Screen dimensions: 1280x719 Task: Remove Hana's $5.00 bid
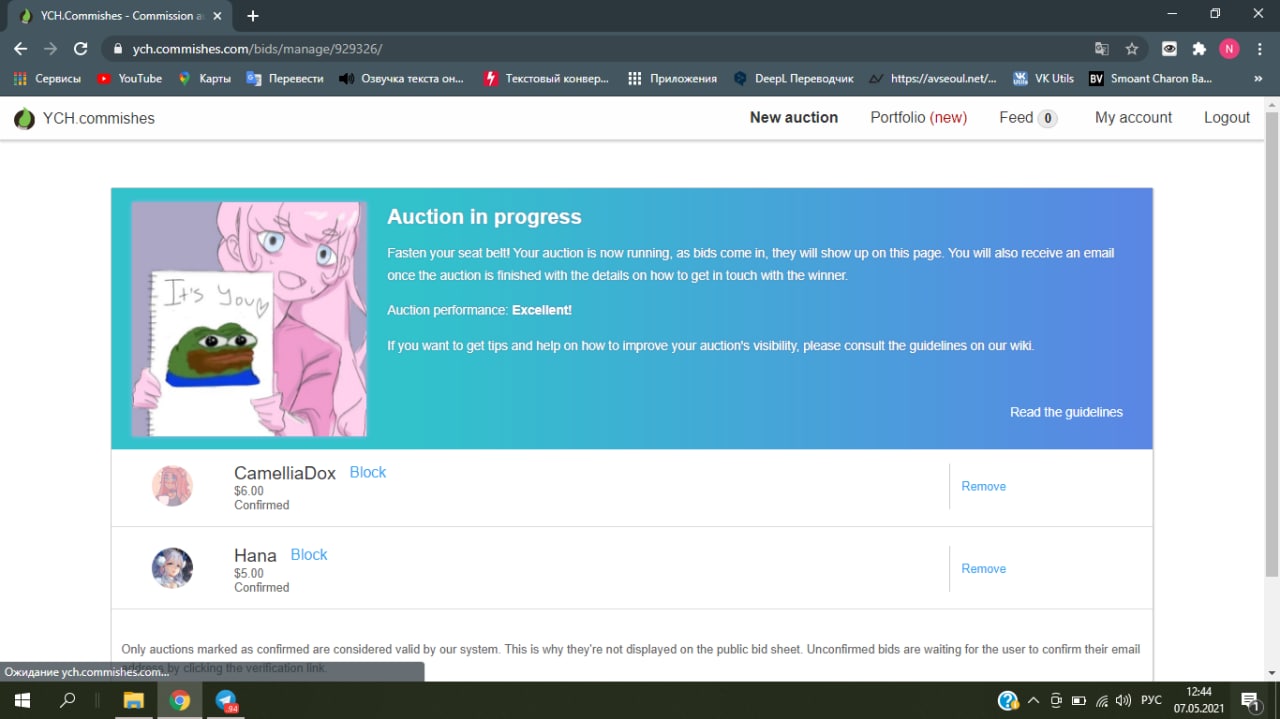coord(983,568)
